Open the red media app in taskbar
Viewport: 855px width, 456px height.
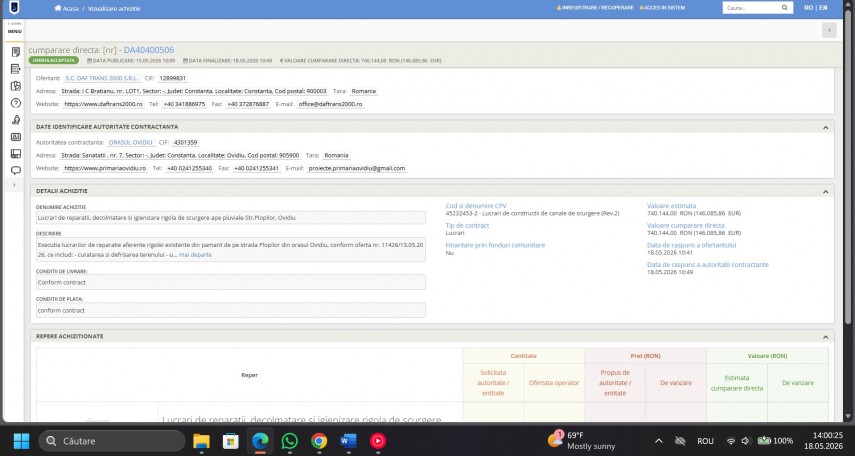(x=378, y=441)
